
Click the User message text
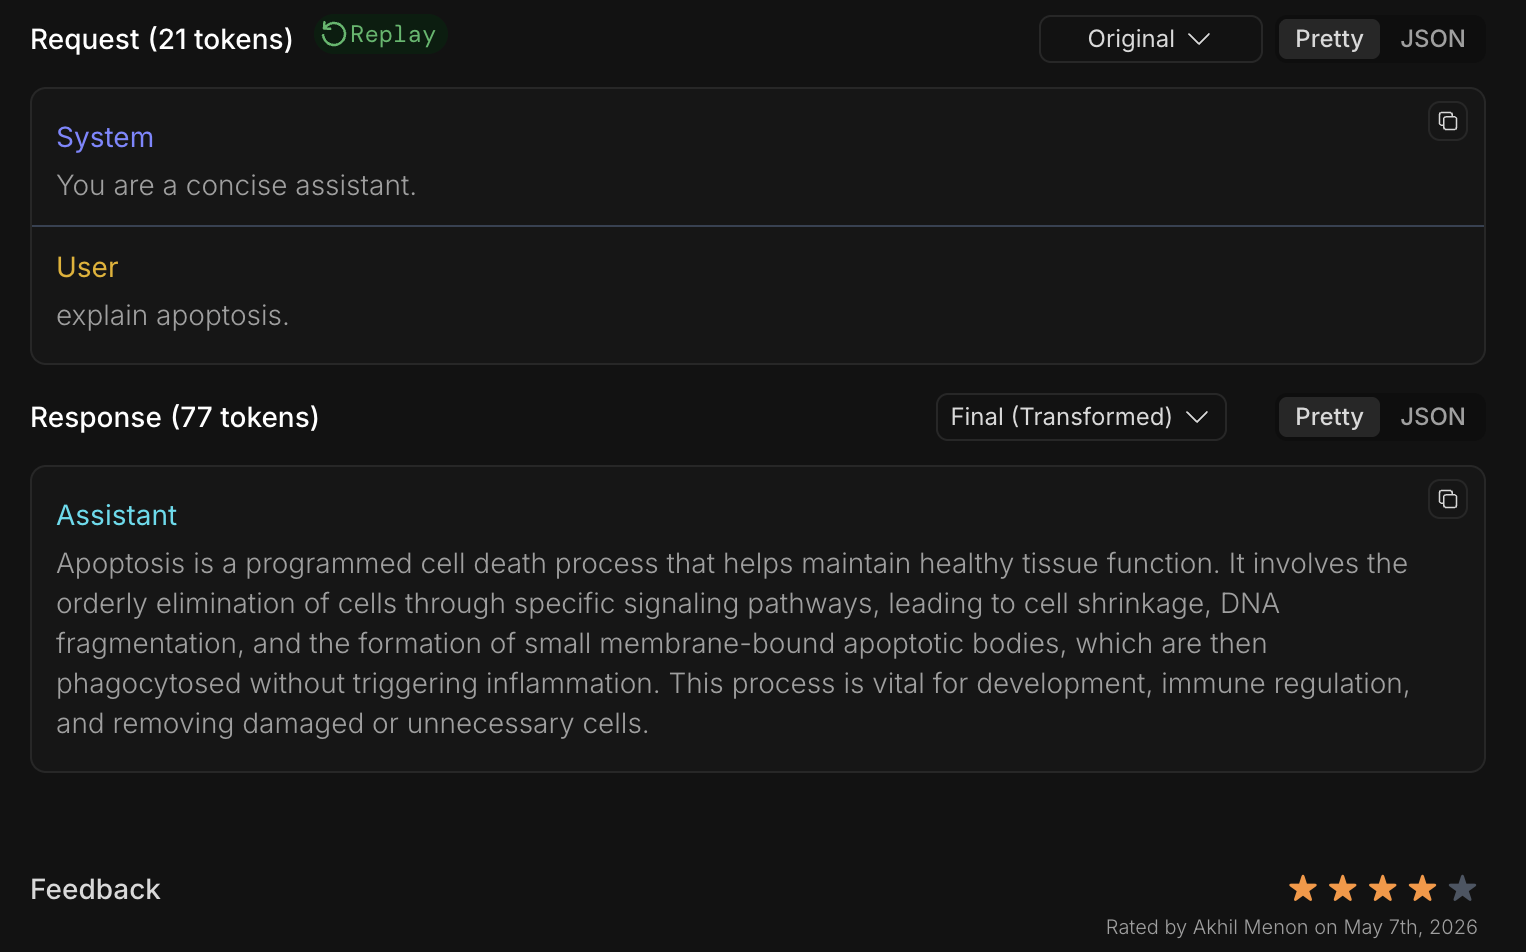coord(172,316)
